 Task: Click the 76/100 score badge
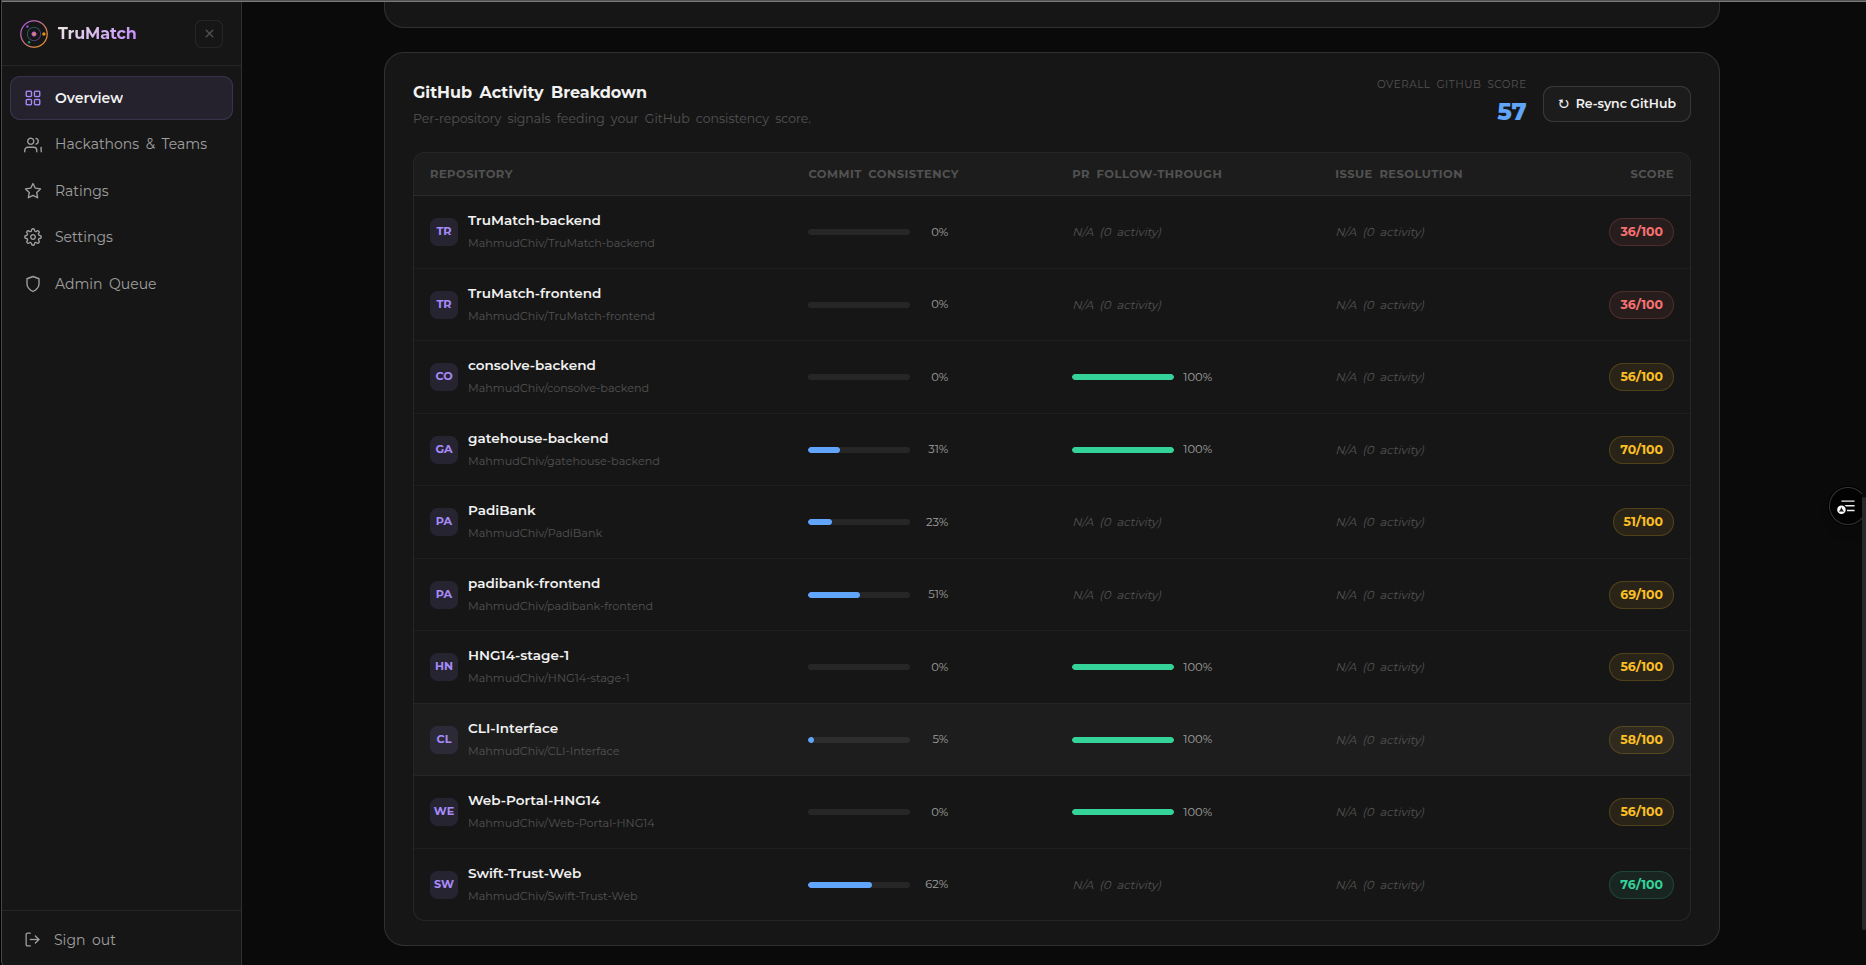point(1641,885)
